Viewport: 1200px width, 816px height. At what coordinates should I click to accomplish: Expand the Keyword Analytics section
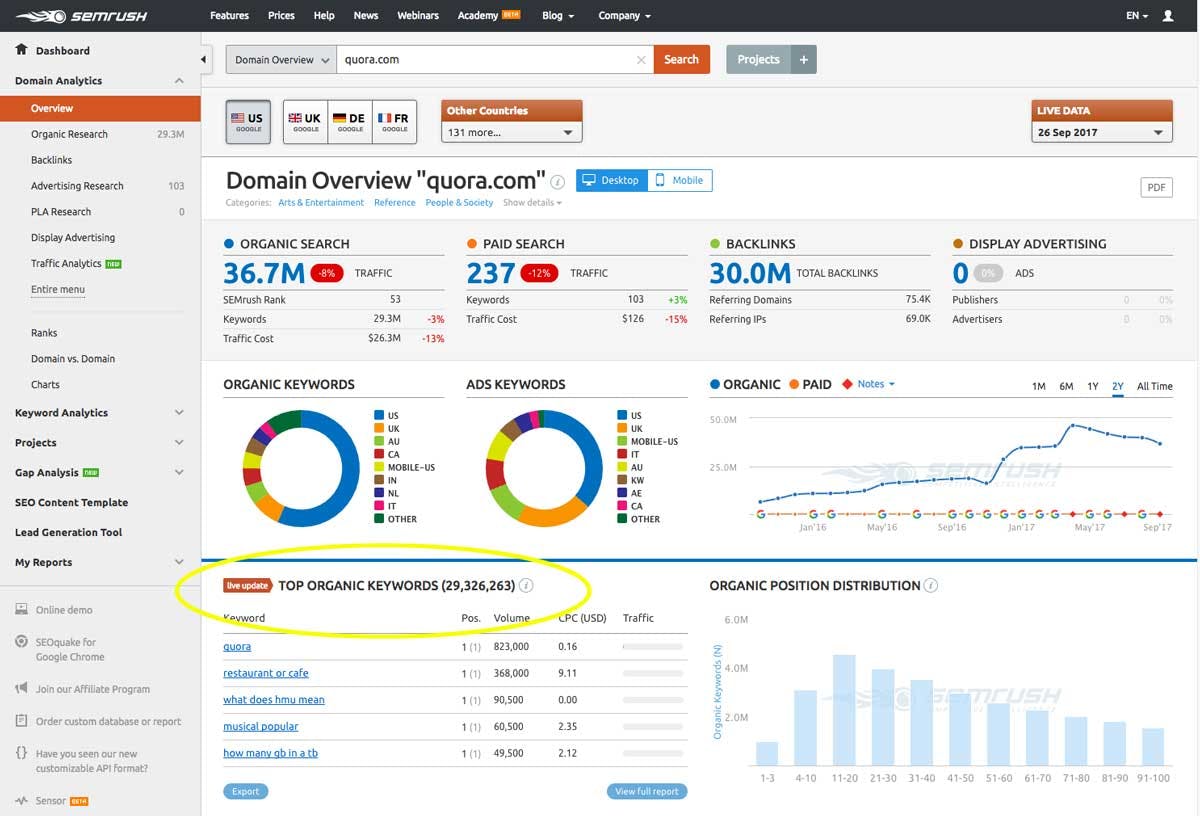(179, 412)
